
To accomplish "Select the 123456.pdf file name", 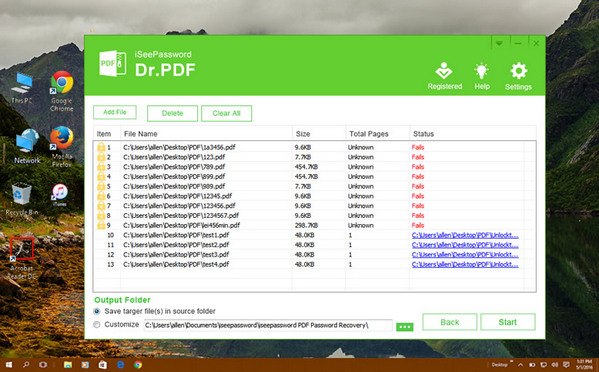I will (x=179, y=206).
